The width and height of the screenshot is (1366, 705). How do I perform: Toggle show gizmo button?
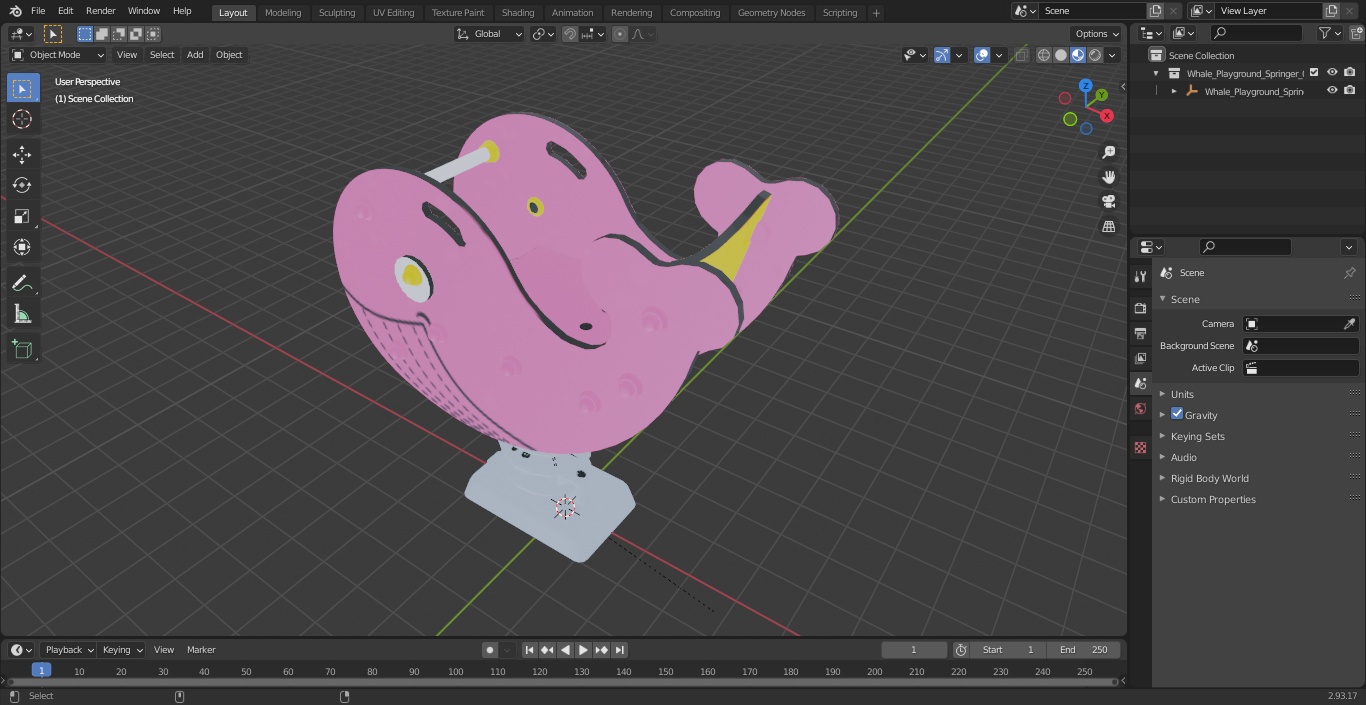[942, 55]
